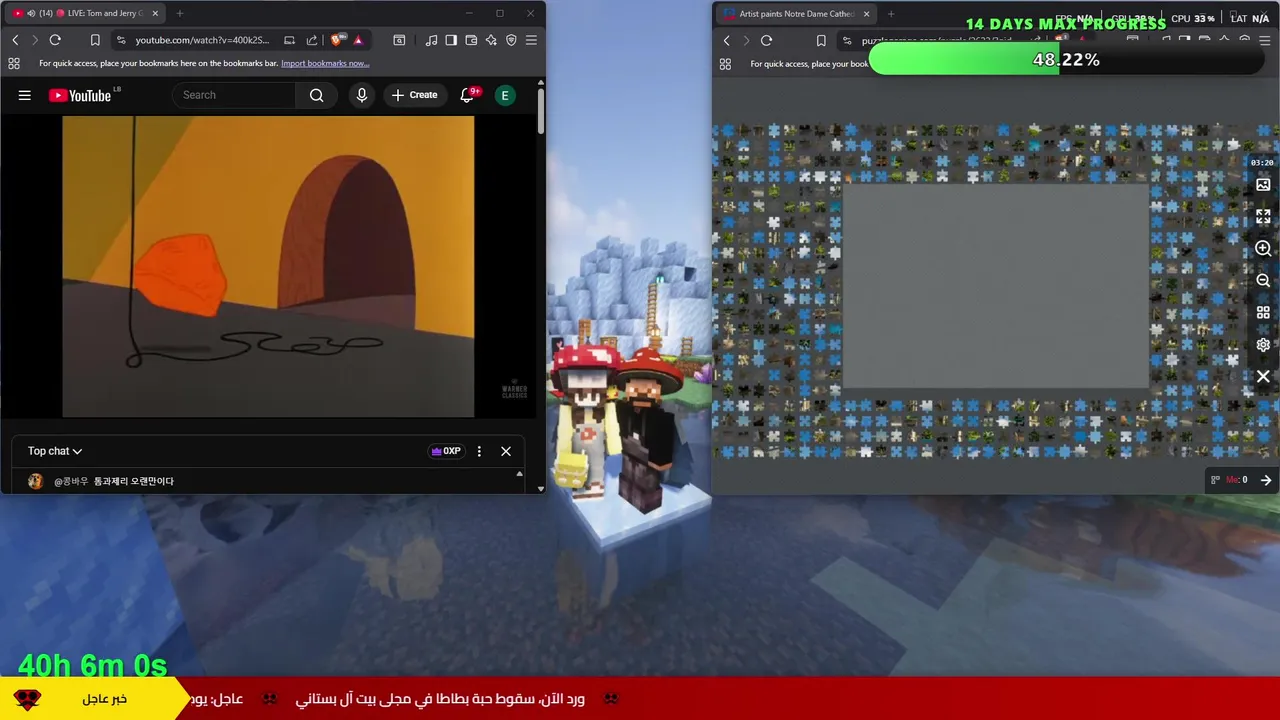Image resolution: width=1280 pixels, height=720 pixels.
Task: Click the 40h 6m 0s timer text
Action: pyautogui.click(x=92, y=665)
